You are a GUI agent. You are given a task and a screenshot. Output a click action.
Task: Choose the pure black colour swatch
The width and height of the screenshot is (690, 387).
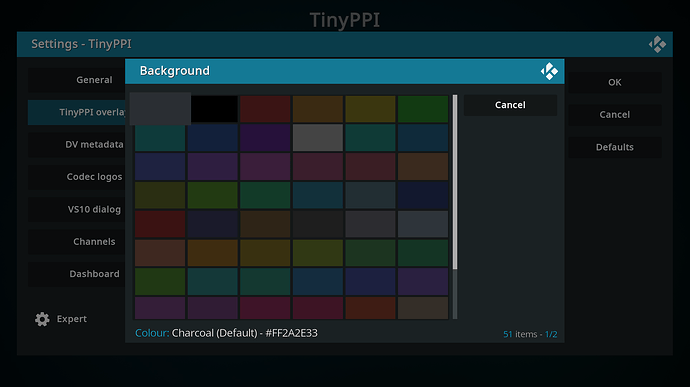tap(214, 109)
